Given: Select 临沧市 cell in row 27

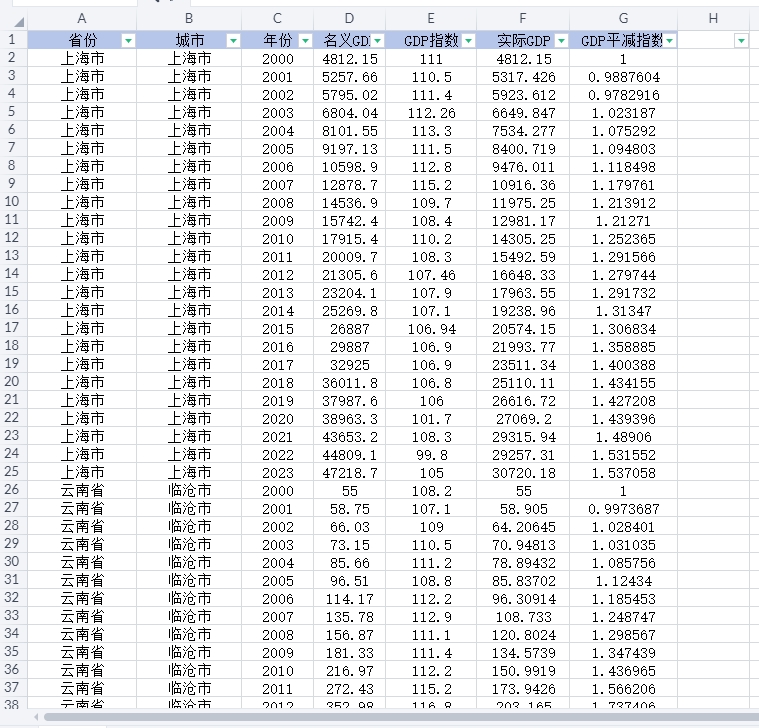Looking at the screenshot, I should click(189, 508).
